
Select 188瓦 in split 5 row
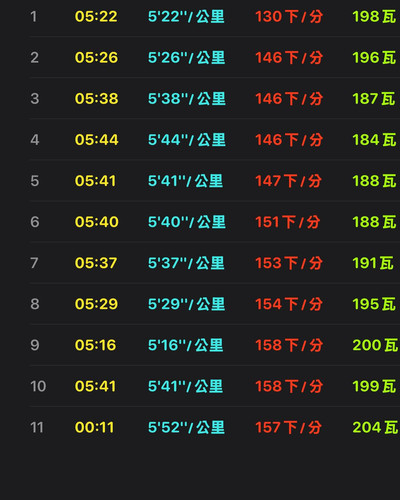coord(374,181)
